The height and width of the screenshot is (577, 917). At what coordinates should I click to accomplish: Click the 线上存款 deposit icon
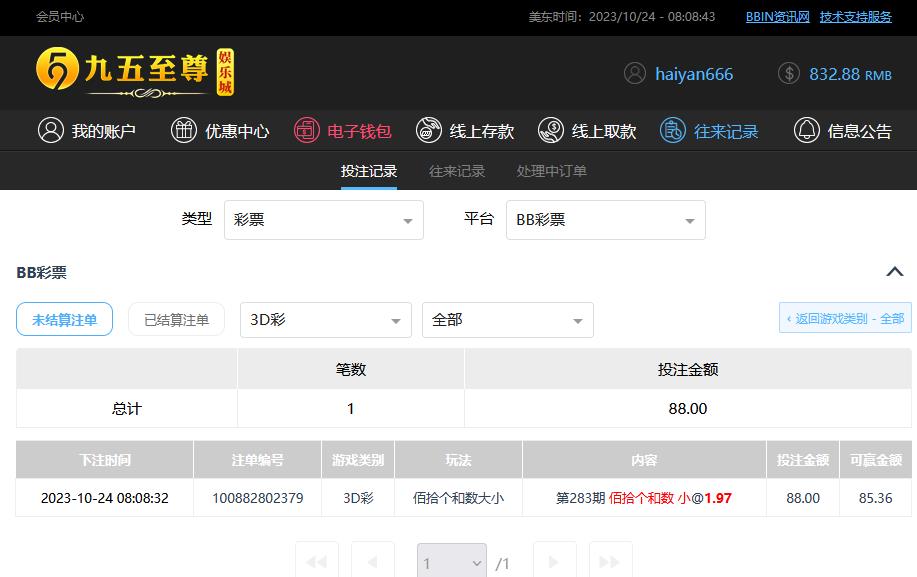[429, 130]
